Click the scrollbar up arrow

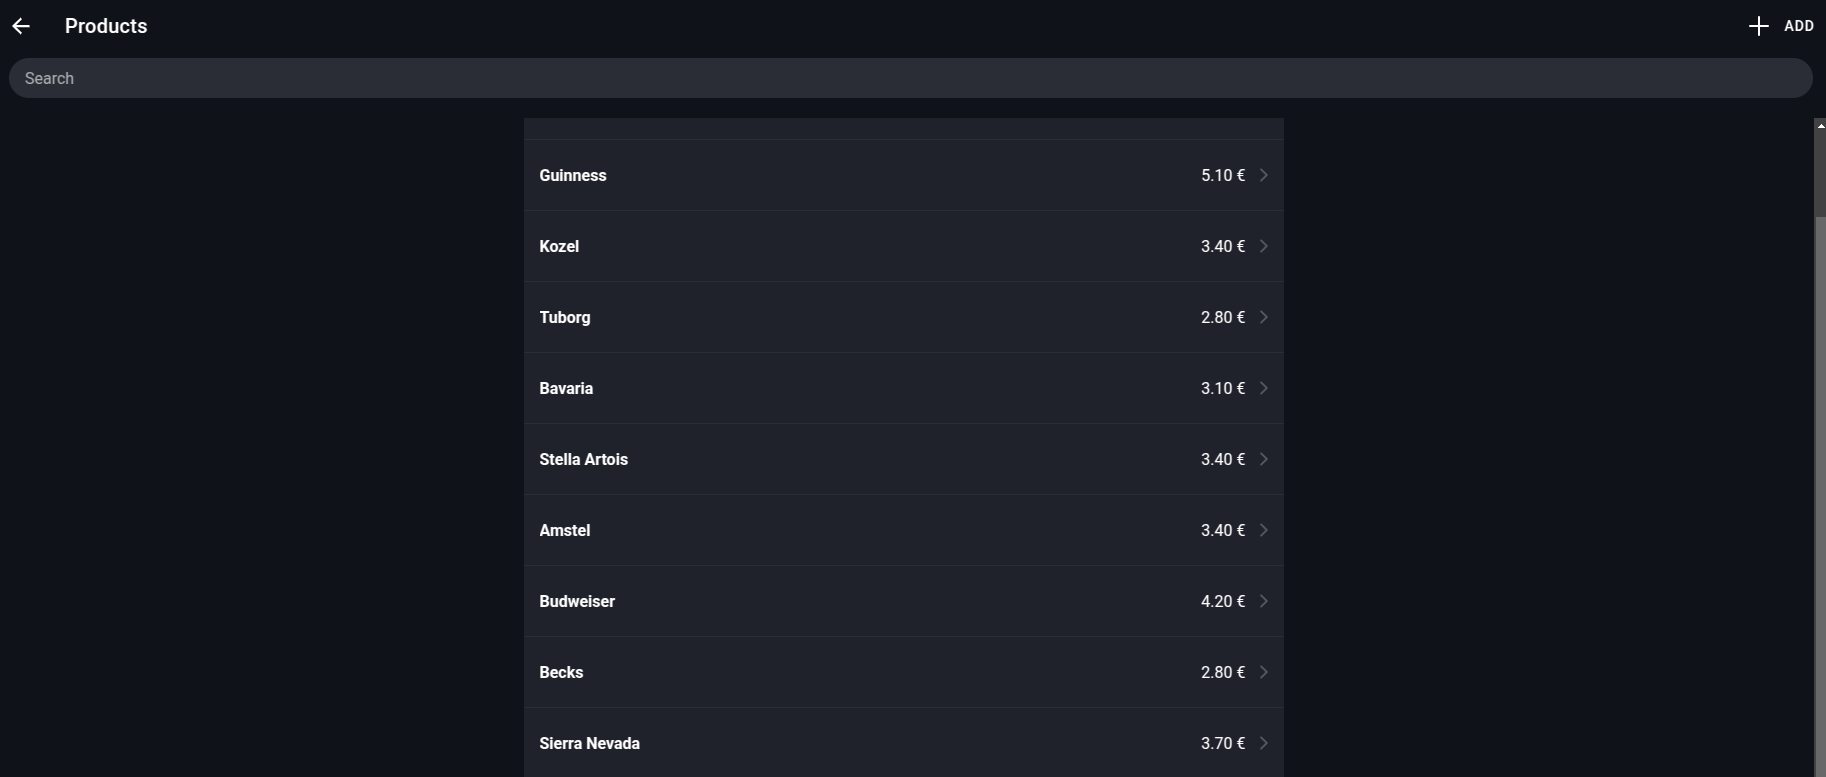coord(1820,125)
